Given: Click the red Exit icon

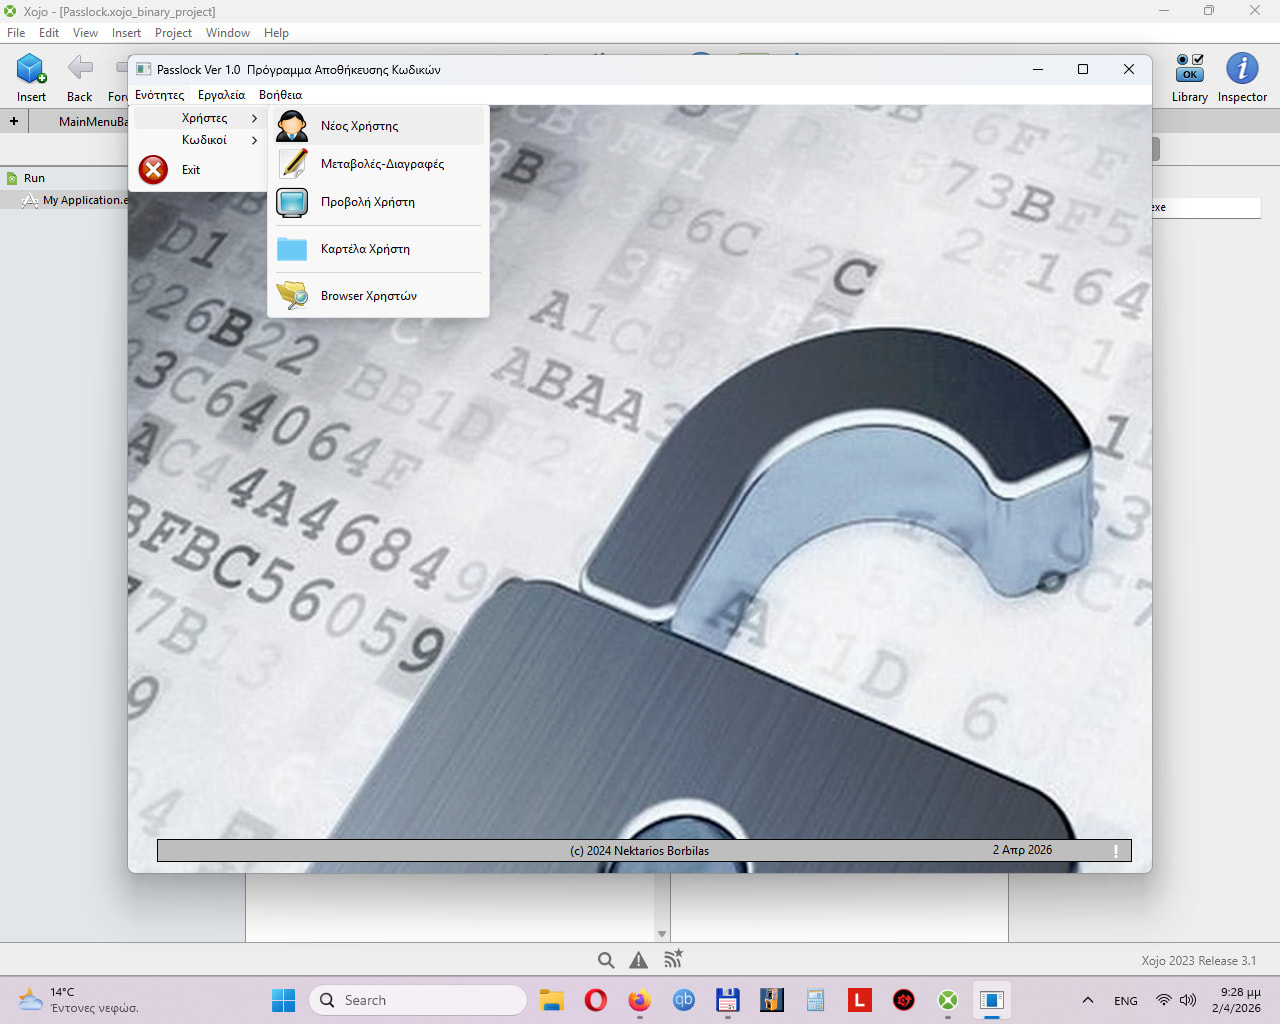Looking at the screenshot, I should click(x=153, y=170).
